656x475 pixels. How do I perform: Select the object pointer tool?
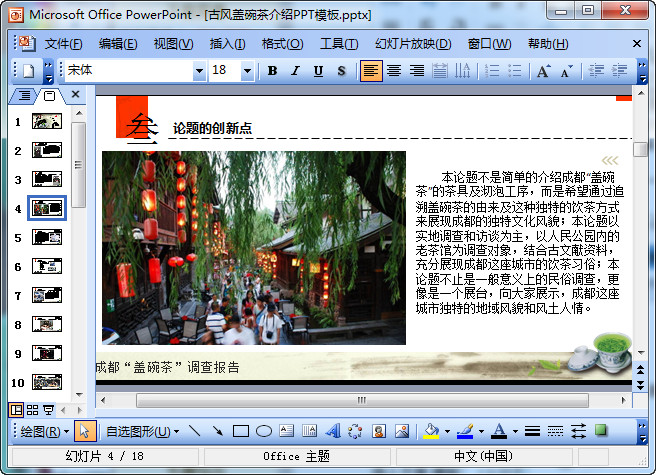point(85,431)
